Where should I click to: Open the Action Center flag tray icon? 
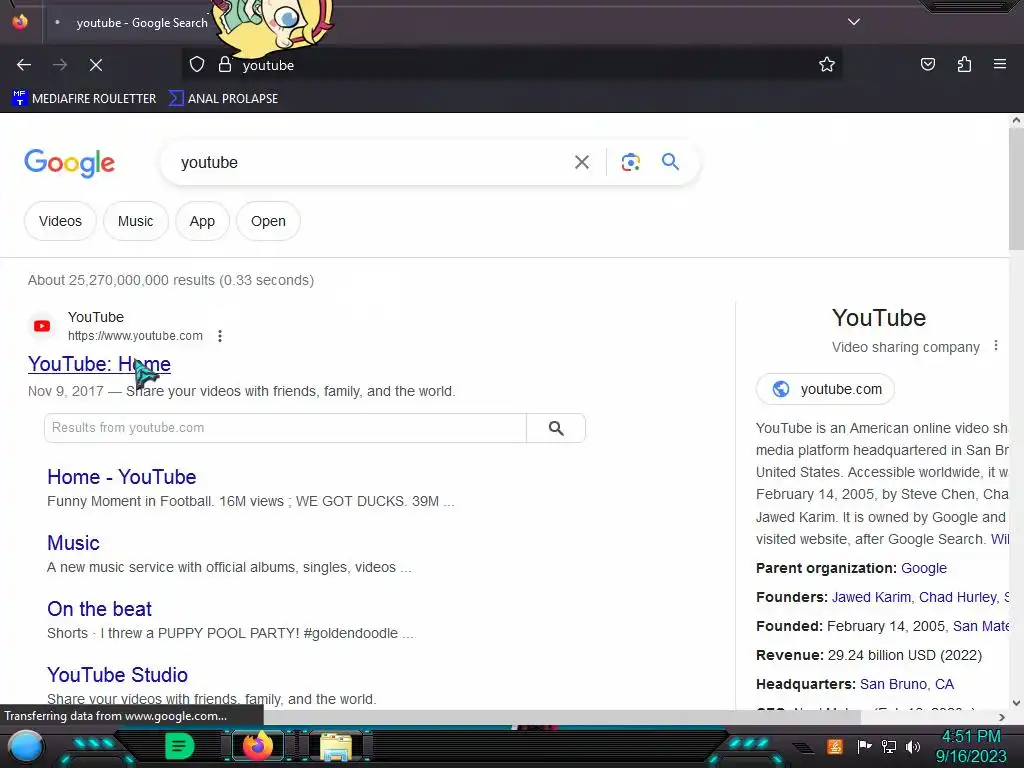(x=864, y=746)
